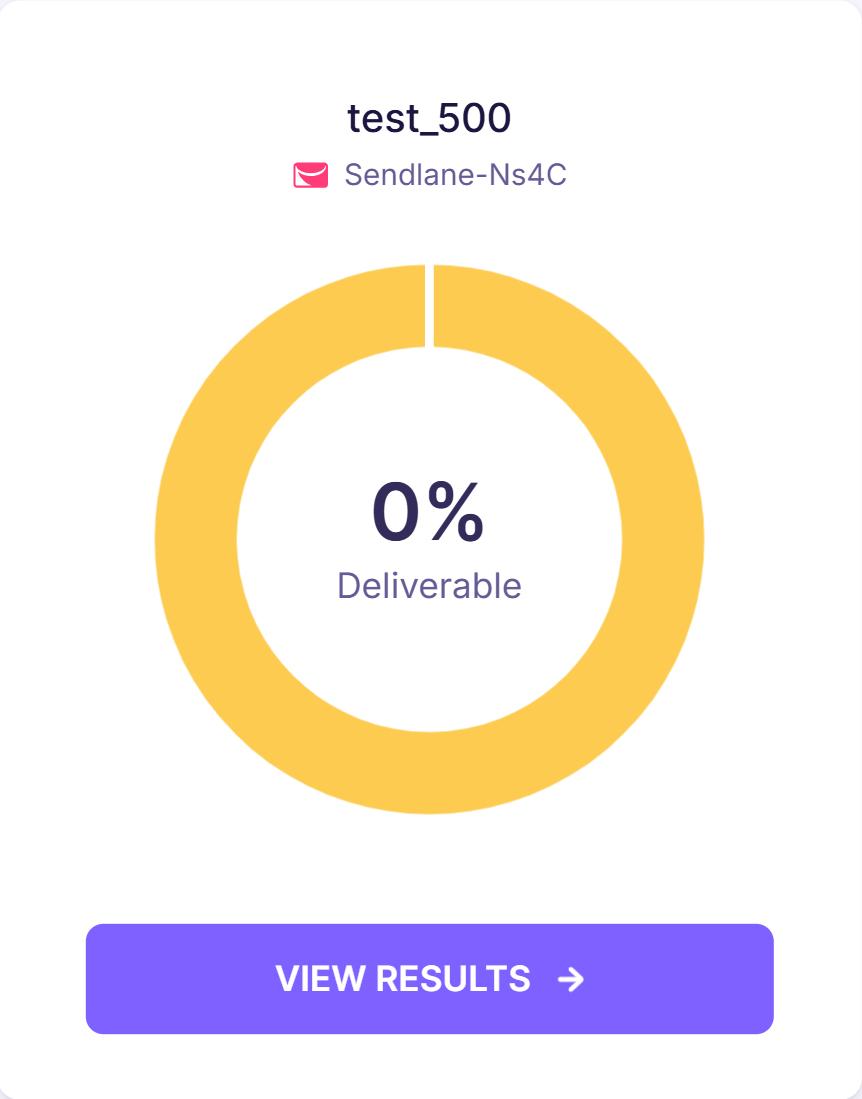Click the Sendlane-Ns4C integration name
Image resolution: width=862 pixels, height=1099 pixels.
(x=456, y=175)
